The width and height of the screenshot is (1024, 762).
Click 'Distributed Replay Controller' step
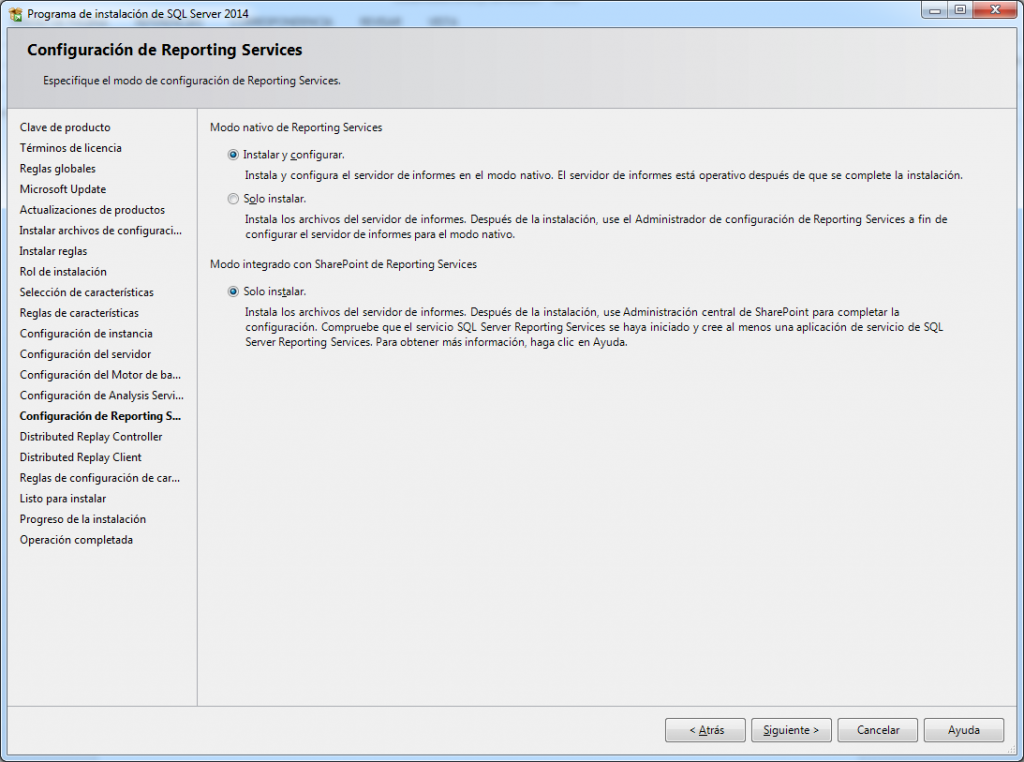pyautogui.click(x=91, y=436)
